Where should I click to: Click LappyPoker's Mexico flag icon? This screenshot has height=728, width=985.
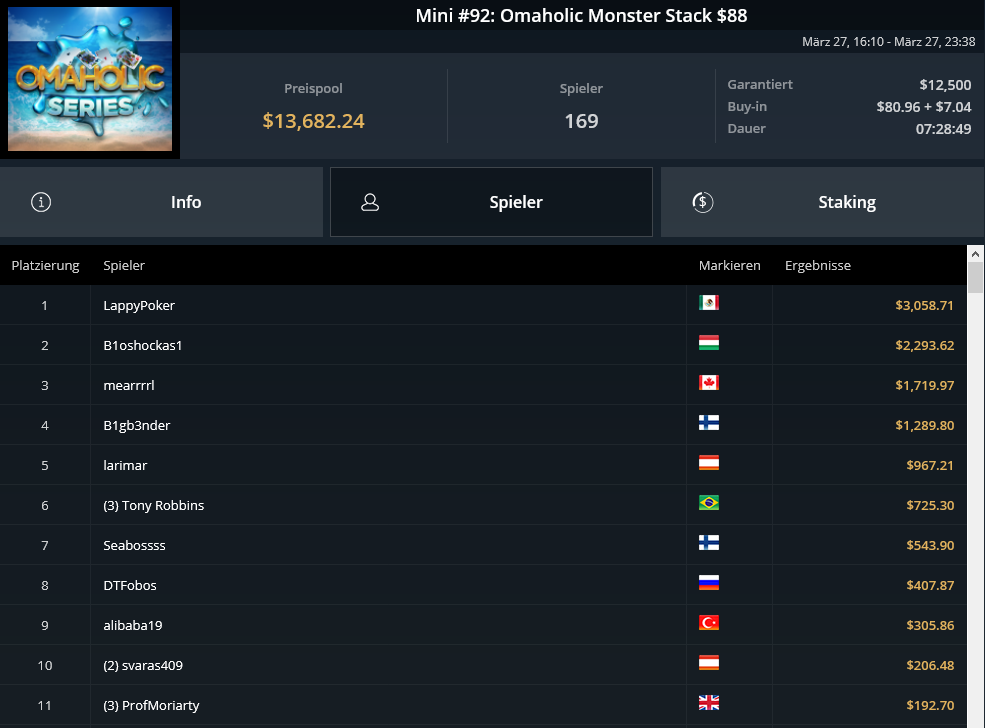tap(709, 303)
